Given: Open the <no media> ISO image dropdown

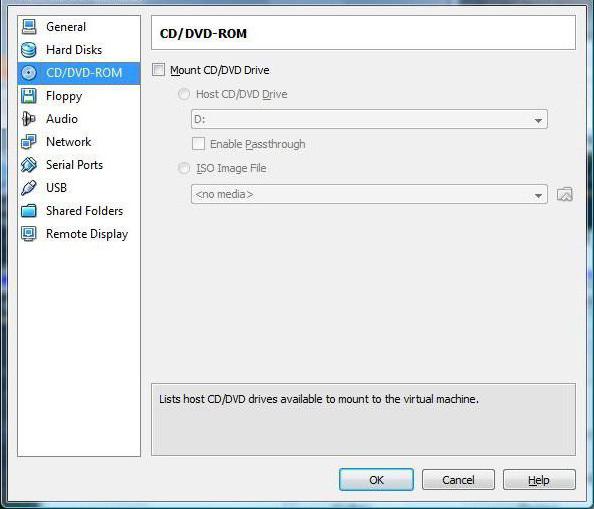Looking at the screenshot, I should pyautogui.click(x=369, y=194).
